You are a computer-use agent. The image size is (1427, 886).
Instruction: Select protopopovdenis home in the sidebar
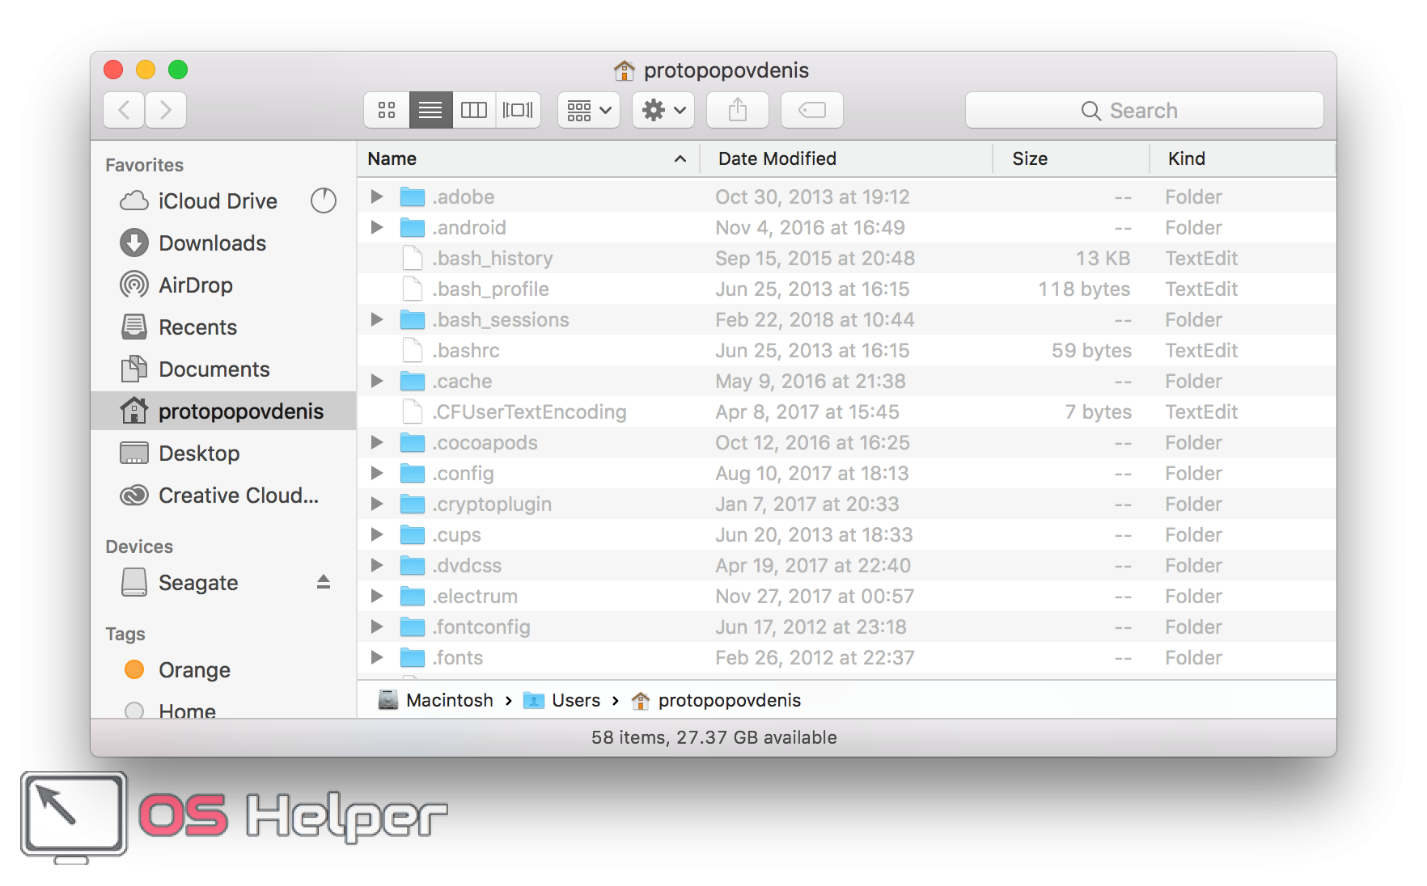pos(223,411)
